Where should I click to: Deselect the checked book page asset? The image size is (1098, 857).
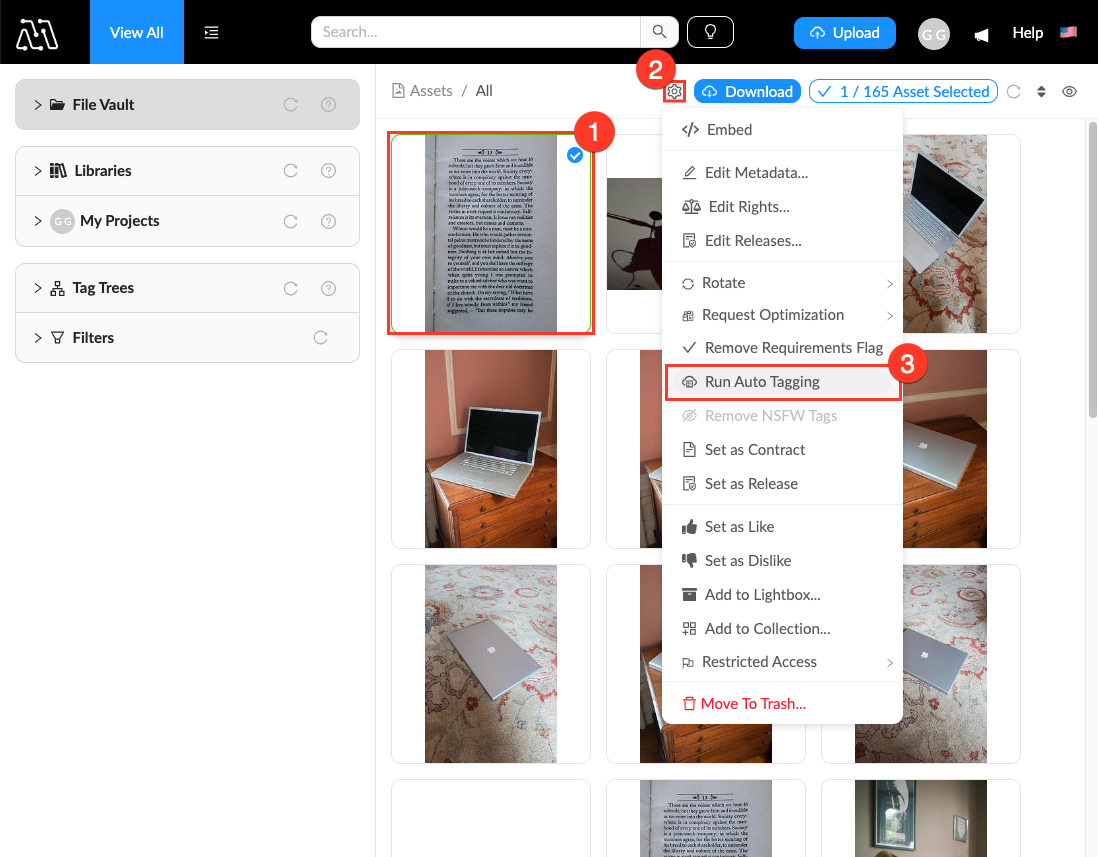pos(575,155)
